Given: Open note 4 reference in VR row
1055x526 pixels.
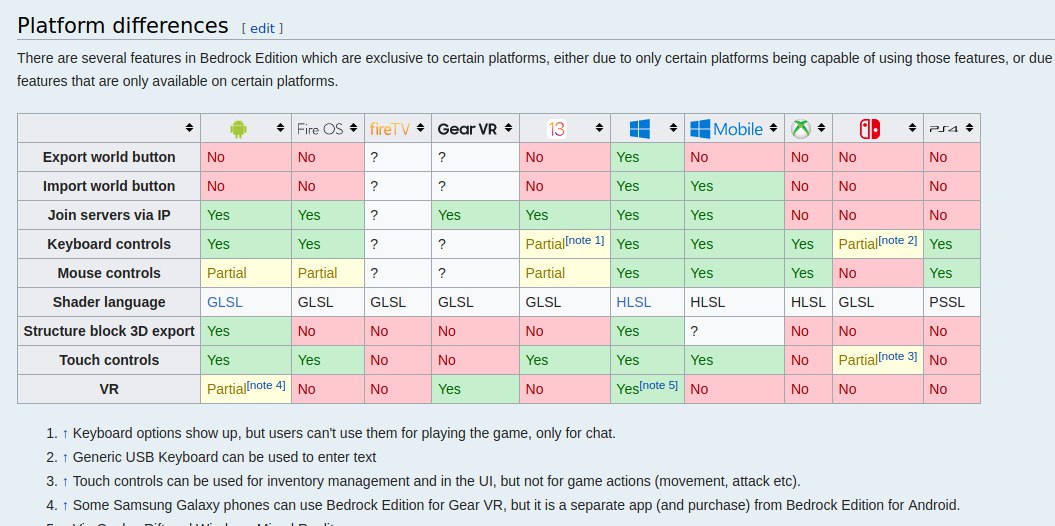Looking at the screenshot, I should [266, 385].
